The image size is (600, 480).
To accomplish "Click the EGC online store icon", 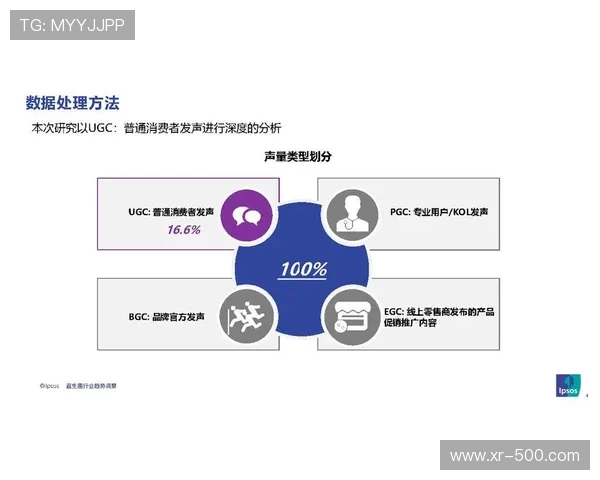I will click(x=352, y=317).
